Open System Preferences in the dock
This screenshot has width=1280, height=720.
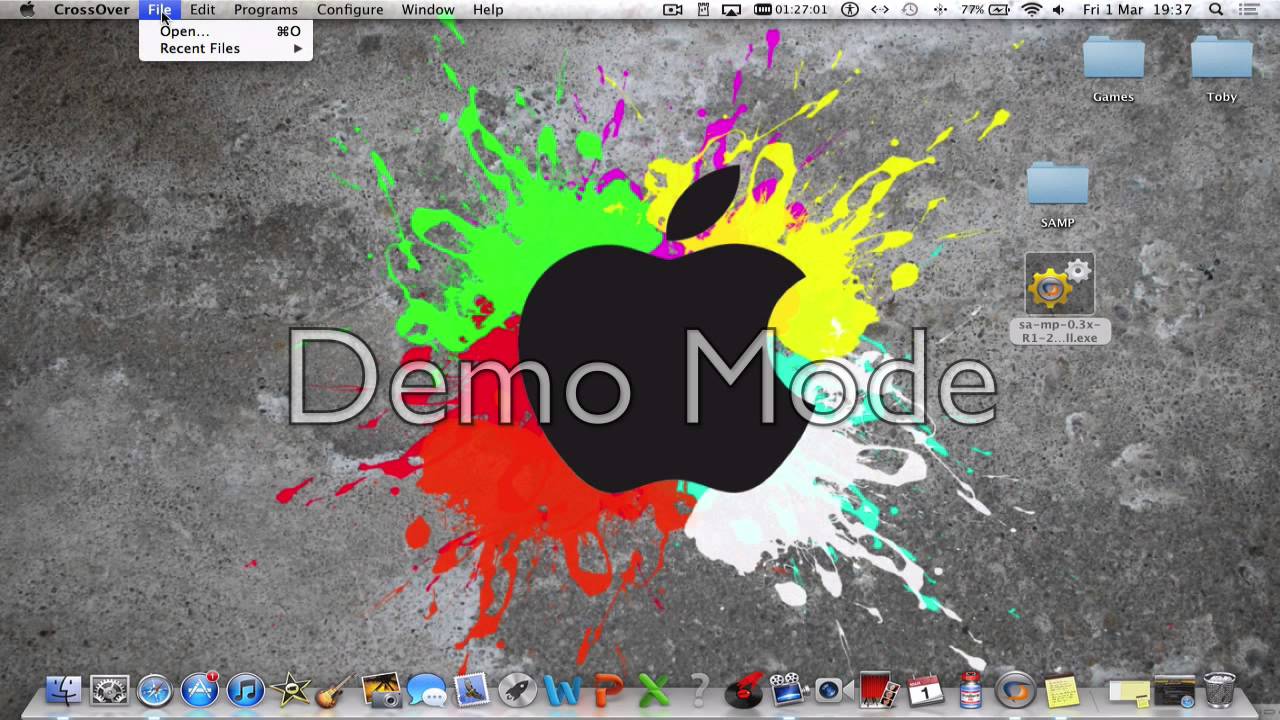point(109,690)
